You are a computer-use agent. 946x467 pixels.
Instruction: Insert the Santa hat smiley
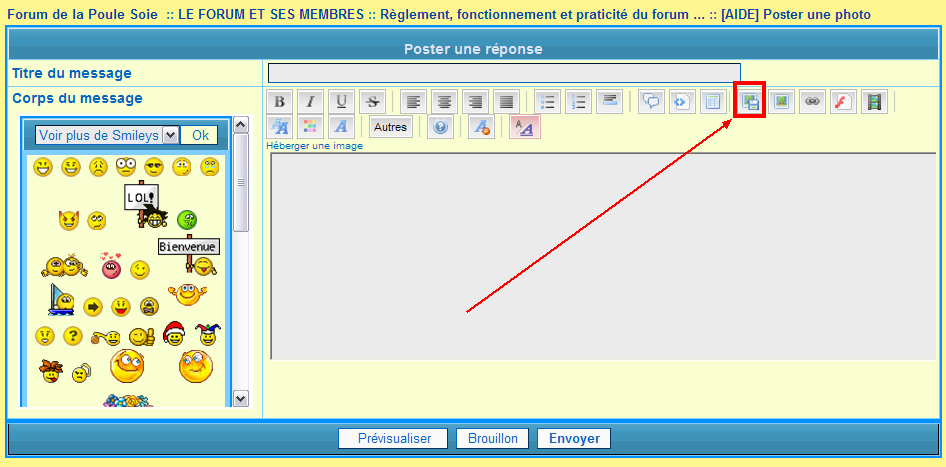tap(174, 334)
